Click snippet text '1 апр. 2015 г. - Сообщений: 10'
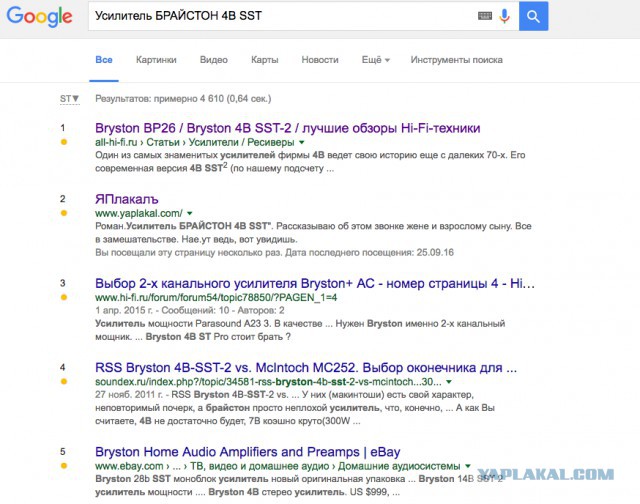Screen dimensions: 640x504 pyautogui.click(x=162, y=311)
